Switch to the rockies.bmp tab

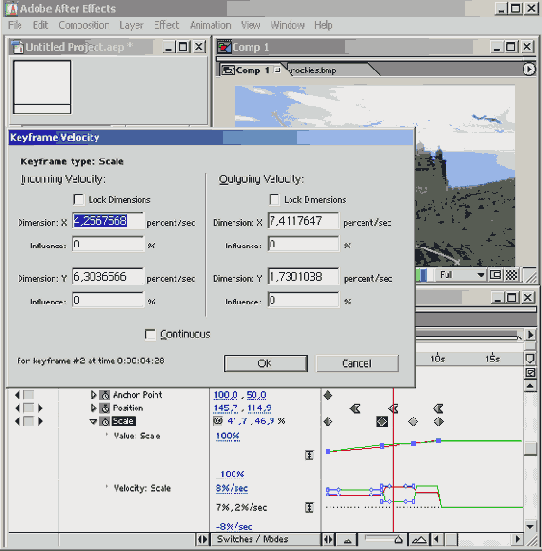(x=312, y=70)
